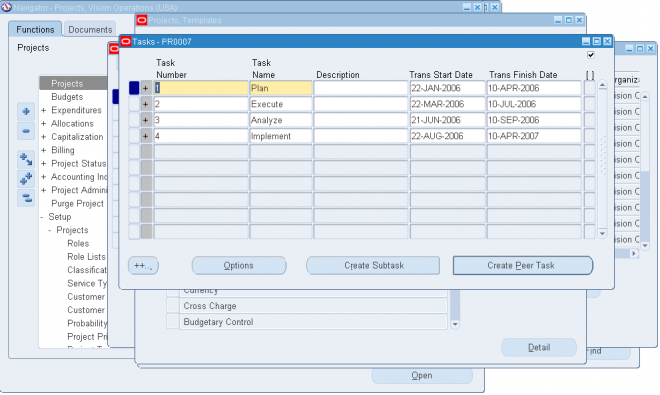Image resolution: width=660 pixels, height=395 pixels.
Task: Expand task 4 Implement with its plus button
Action: pyautogui.click(x=146, y=136)
